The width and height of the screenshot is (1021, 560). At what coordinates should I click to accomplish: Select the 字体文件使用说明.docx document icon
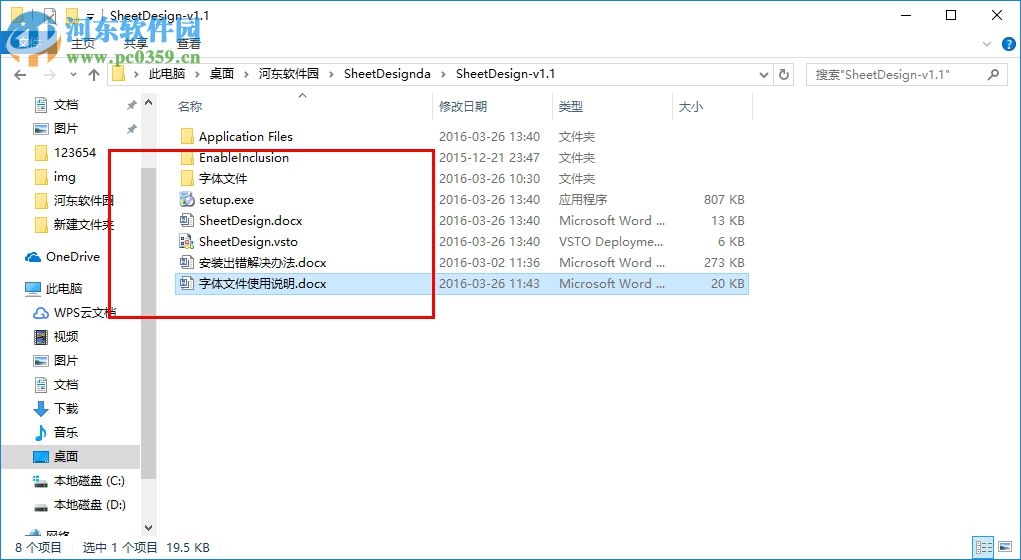click(x=187, y=283)
